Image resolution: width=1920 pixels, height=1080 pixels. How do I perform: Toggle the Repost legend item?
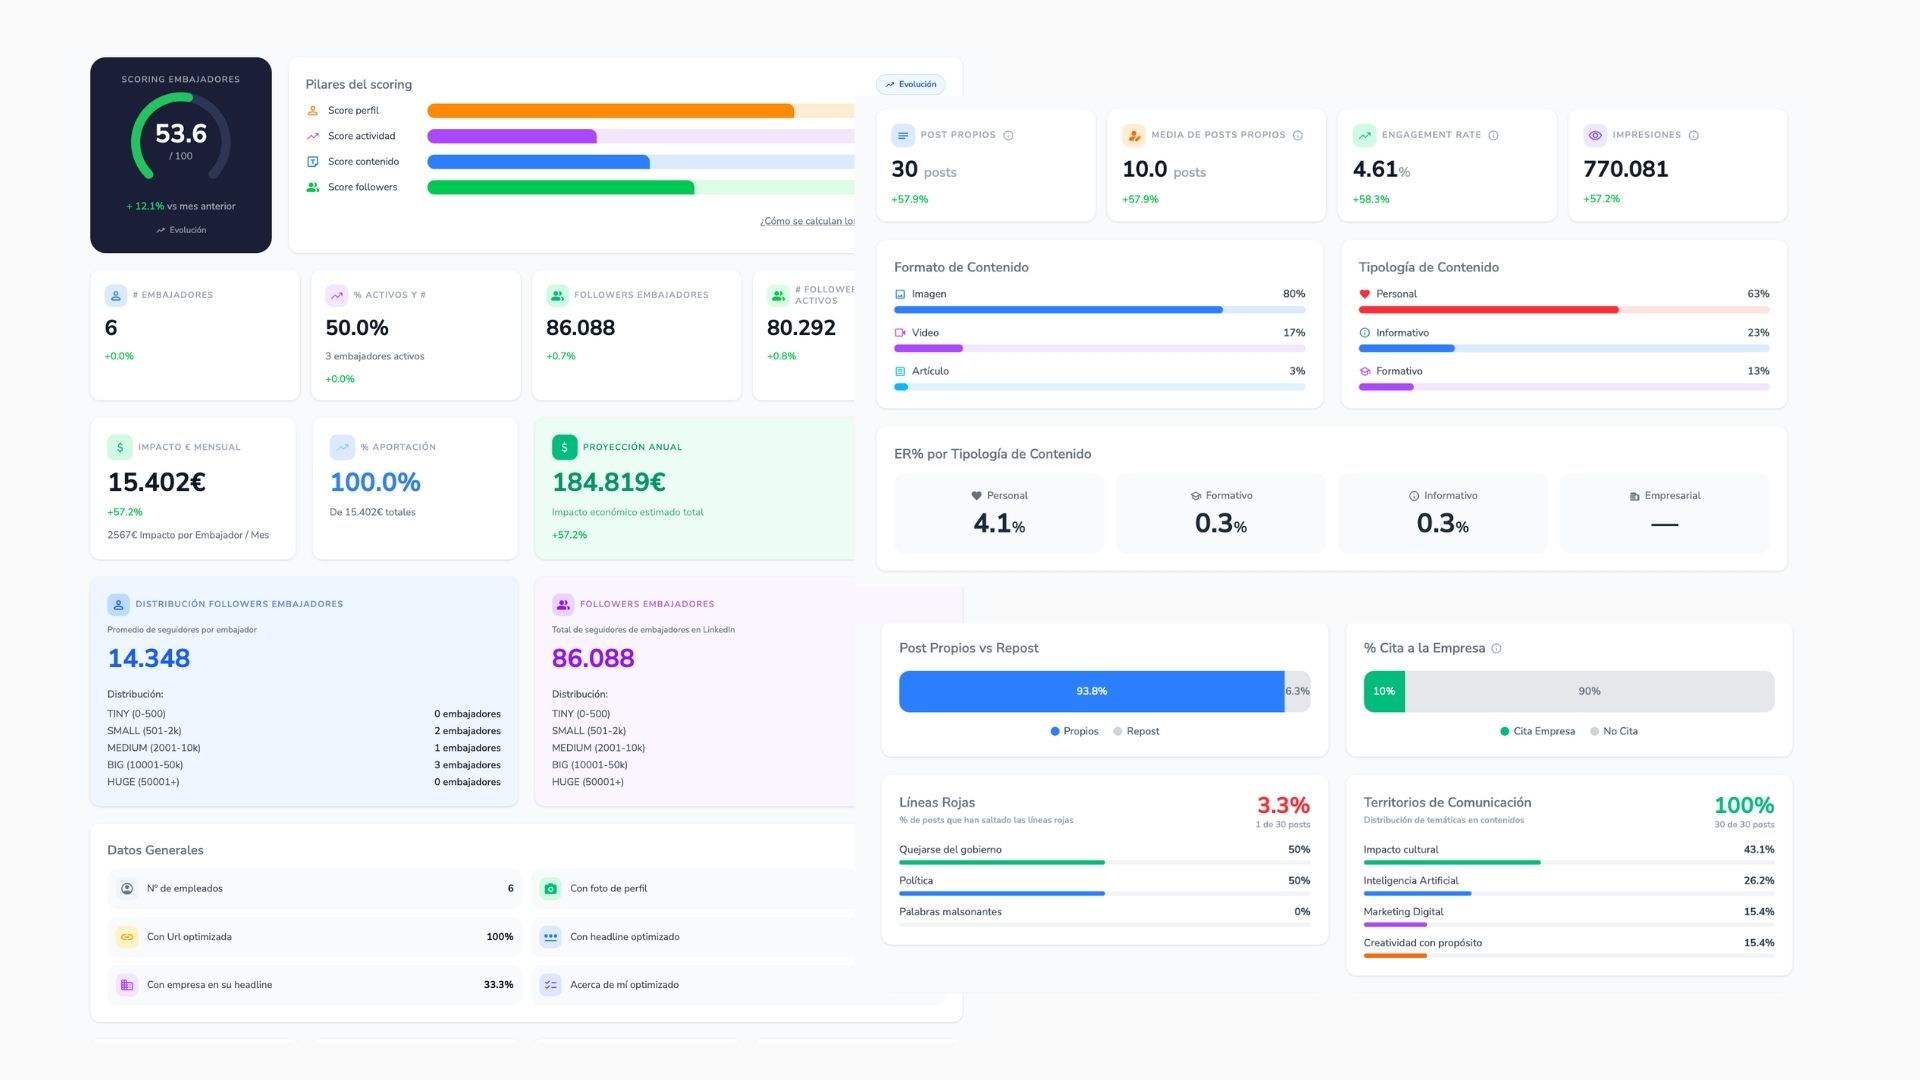pyautogui.click(x=1136, y=731)
